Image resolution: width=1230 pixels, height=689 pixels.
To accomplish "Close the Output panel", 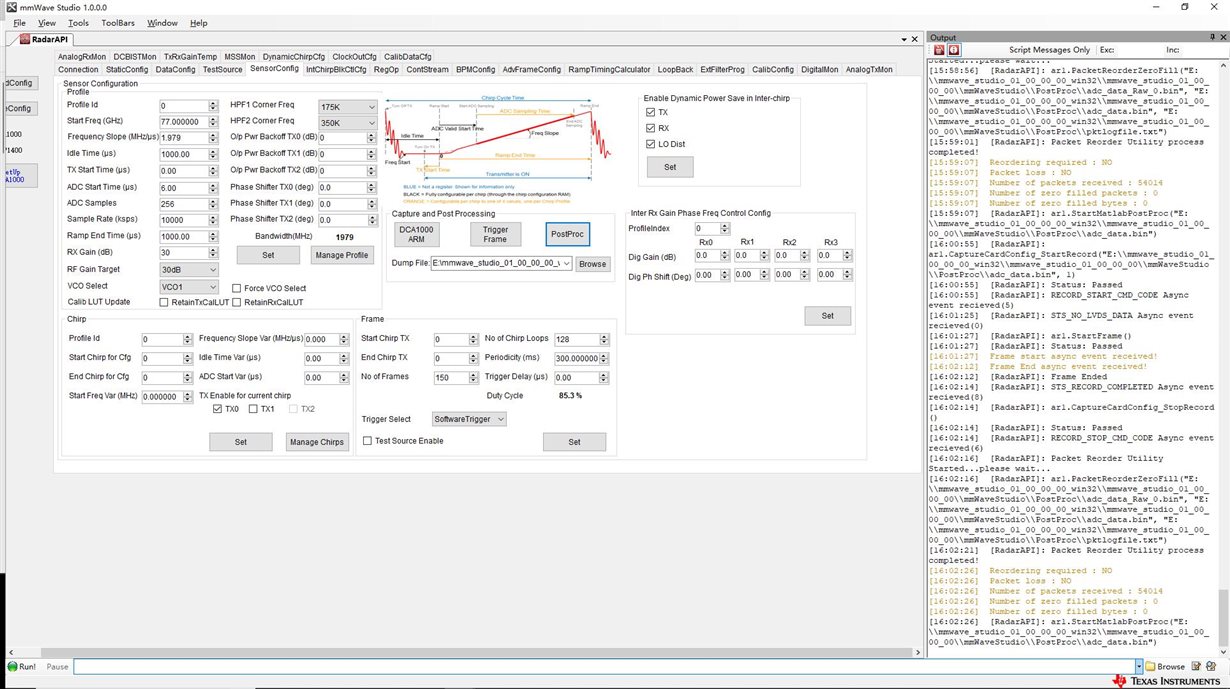I will pyautogui.click(x=1222, y=37).
